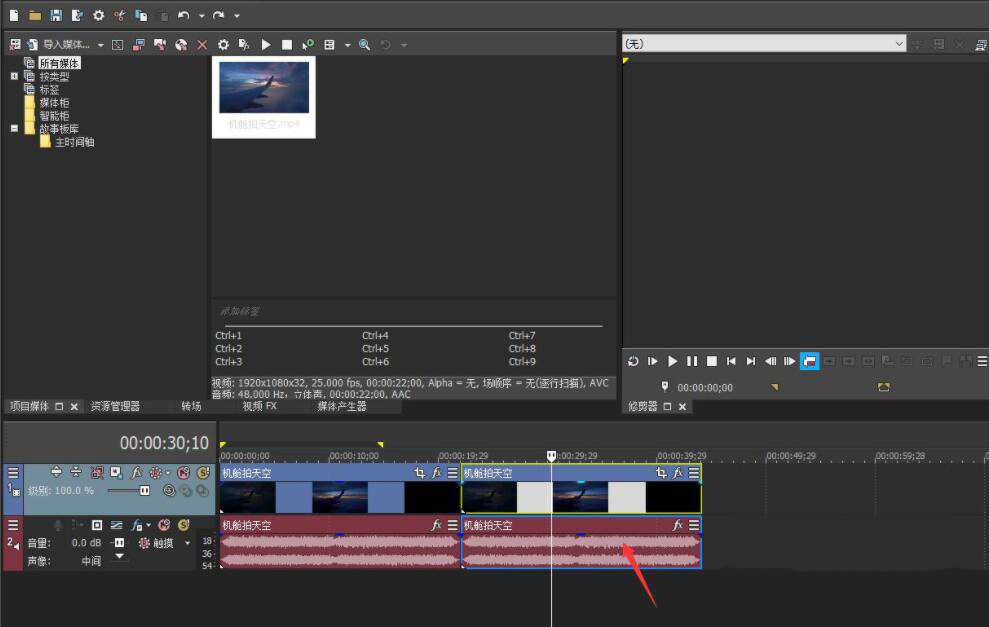
Task: Expand the 按类型 tree node
Action: pos(14,76)
